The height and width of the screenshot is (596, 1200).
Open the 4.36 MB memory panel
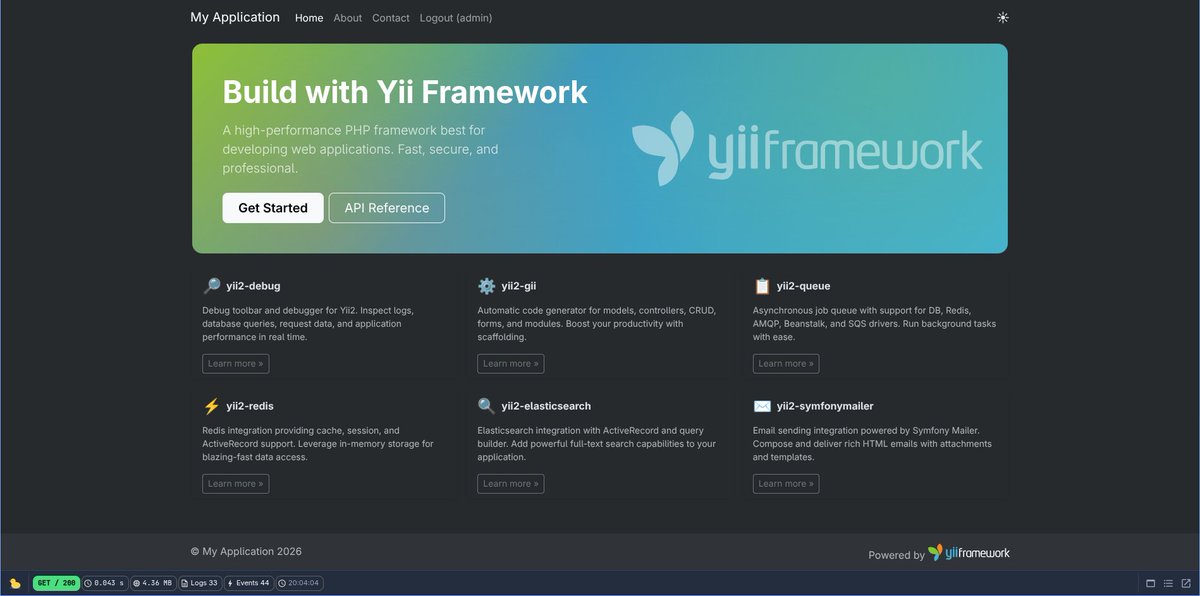point(153,583)
